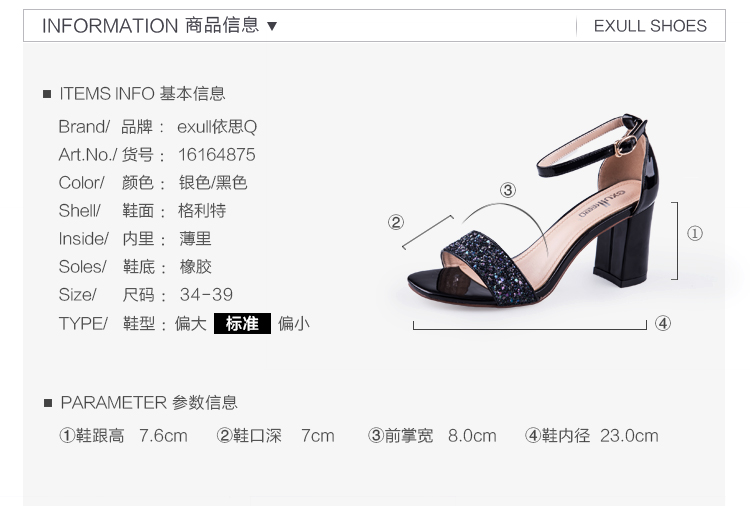Expand the INFORMATION 商品信息 dropdown triangle

[x=272, y=26]
